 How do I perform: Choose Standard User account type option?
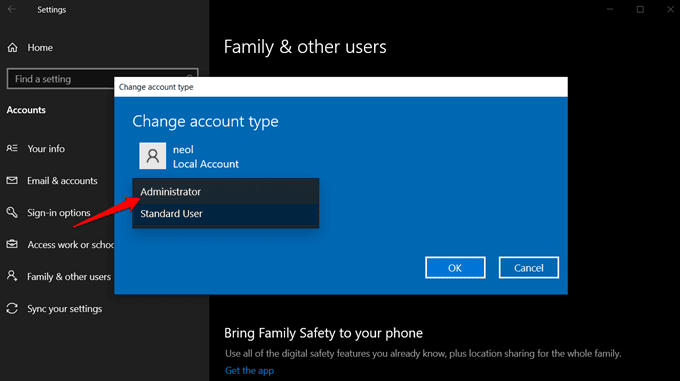[x=226, y=214]
